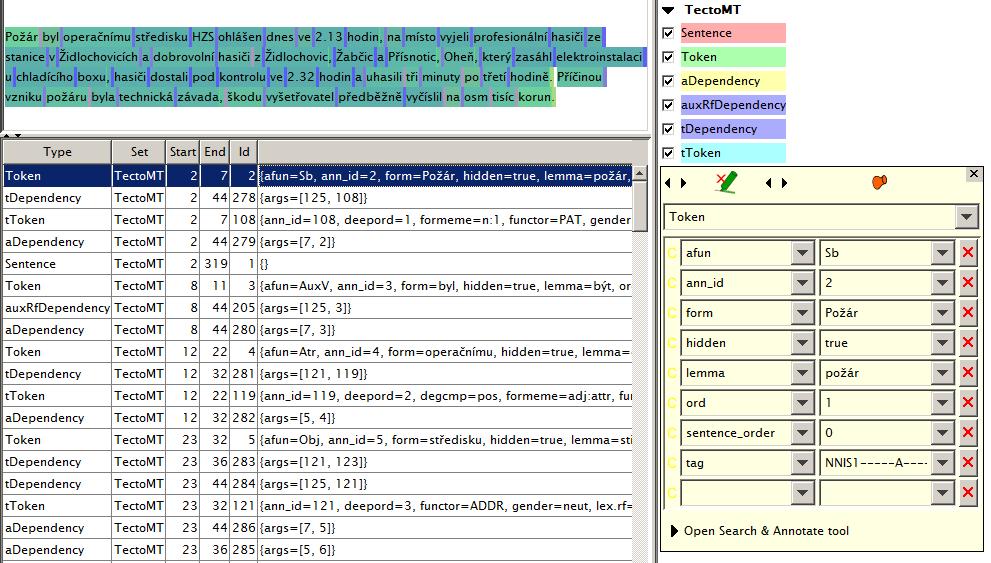Click the left arrow shrinking annotation end
The height and width of the screenshot is (563, 991).
point(769,183)
